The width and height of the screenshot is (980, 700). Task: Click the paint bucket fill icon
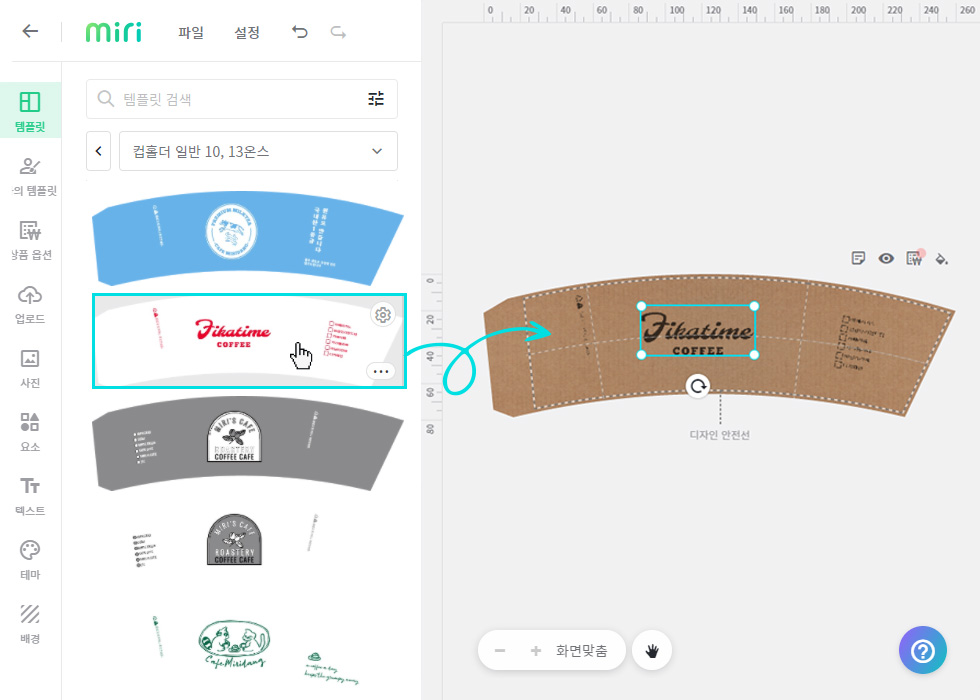click(941, 258)
